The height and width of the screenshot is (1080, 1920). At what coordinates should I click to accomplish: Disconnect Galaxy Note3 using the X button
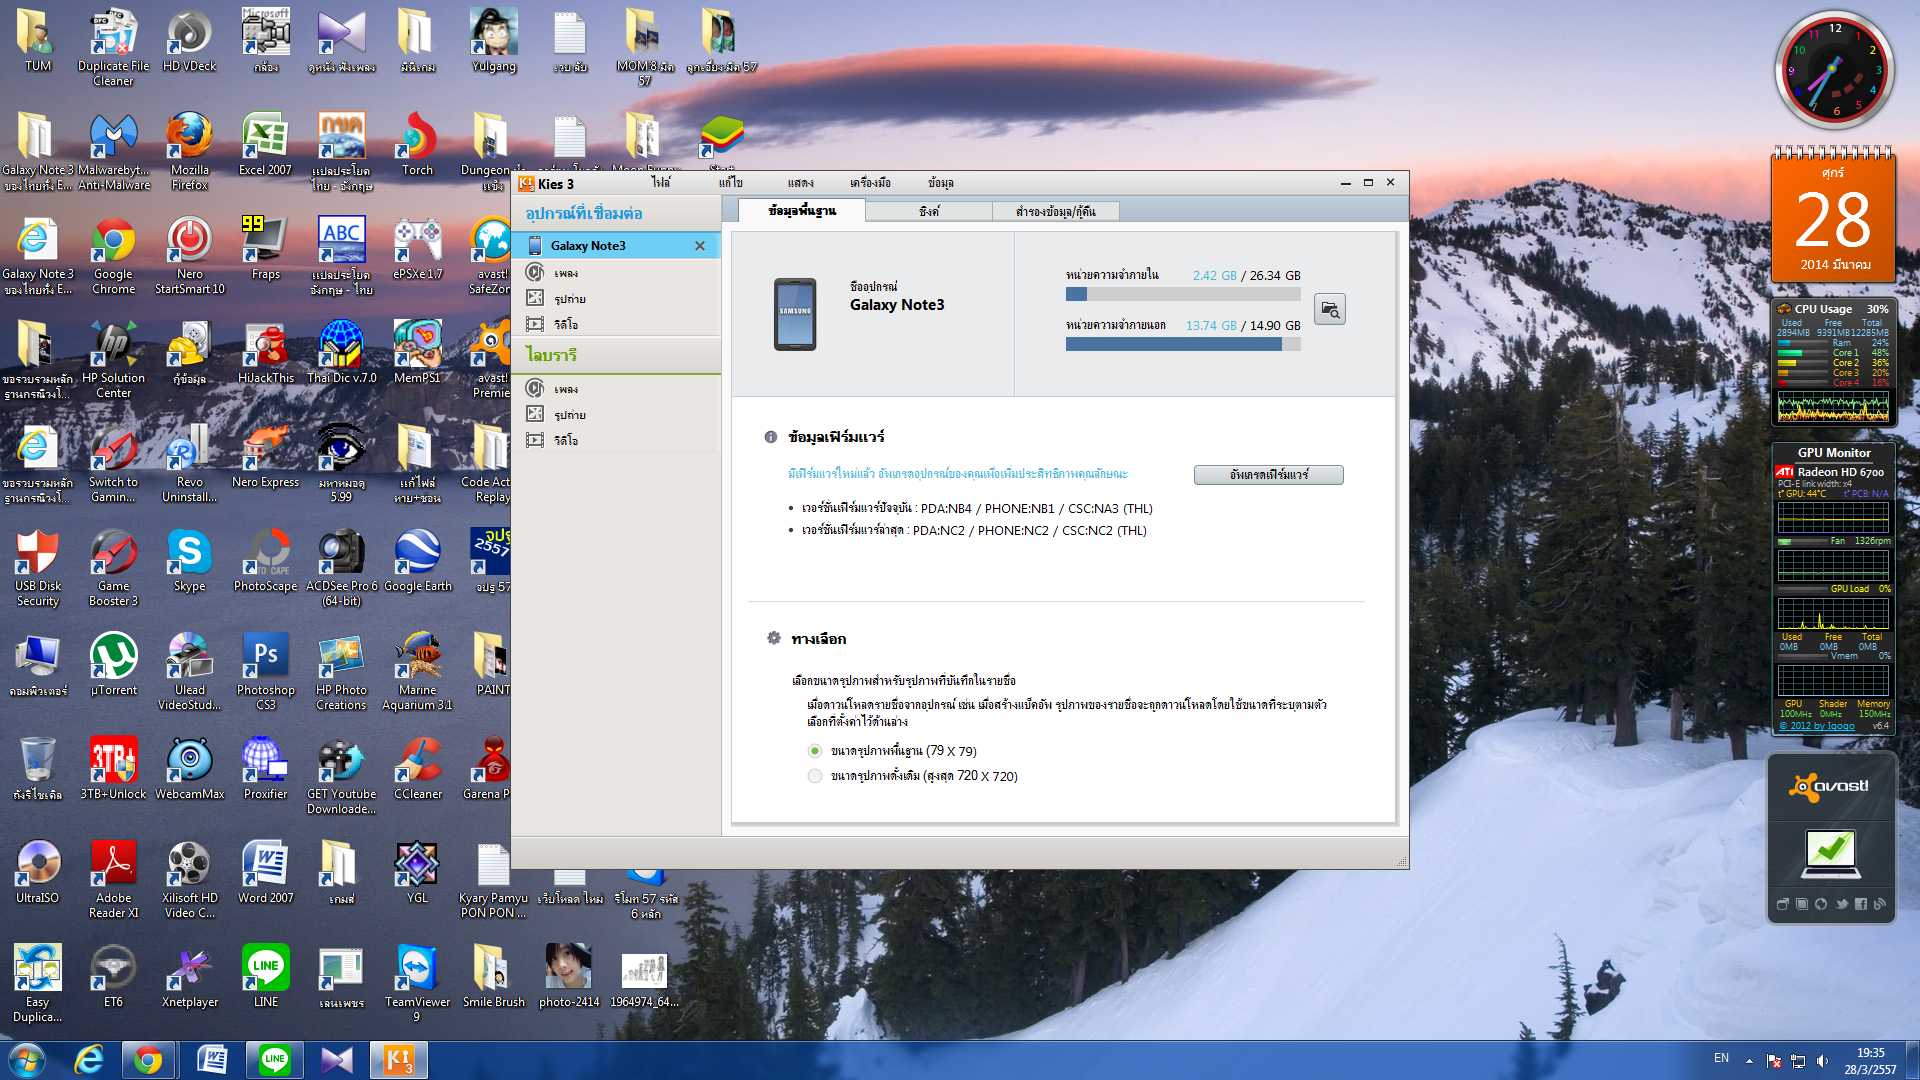click(x=700, y=246)
